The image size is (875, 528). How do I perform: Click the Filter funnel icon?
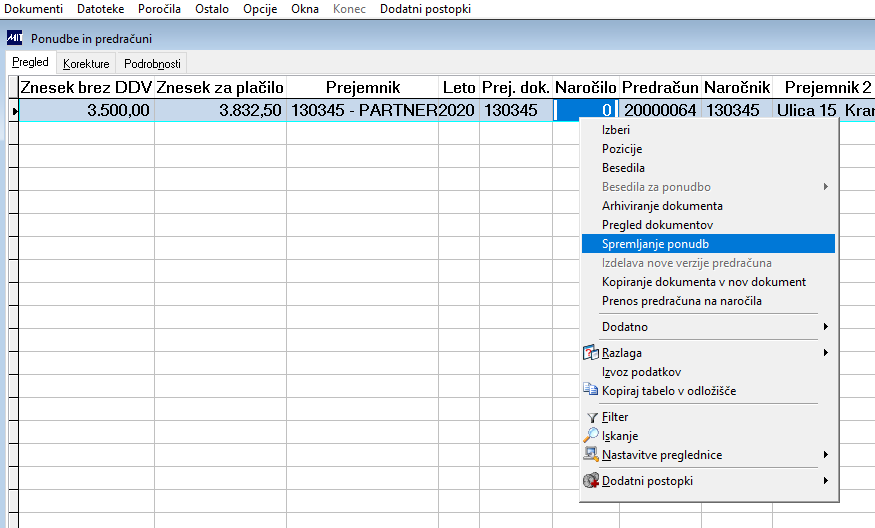point(592,417)
